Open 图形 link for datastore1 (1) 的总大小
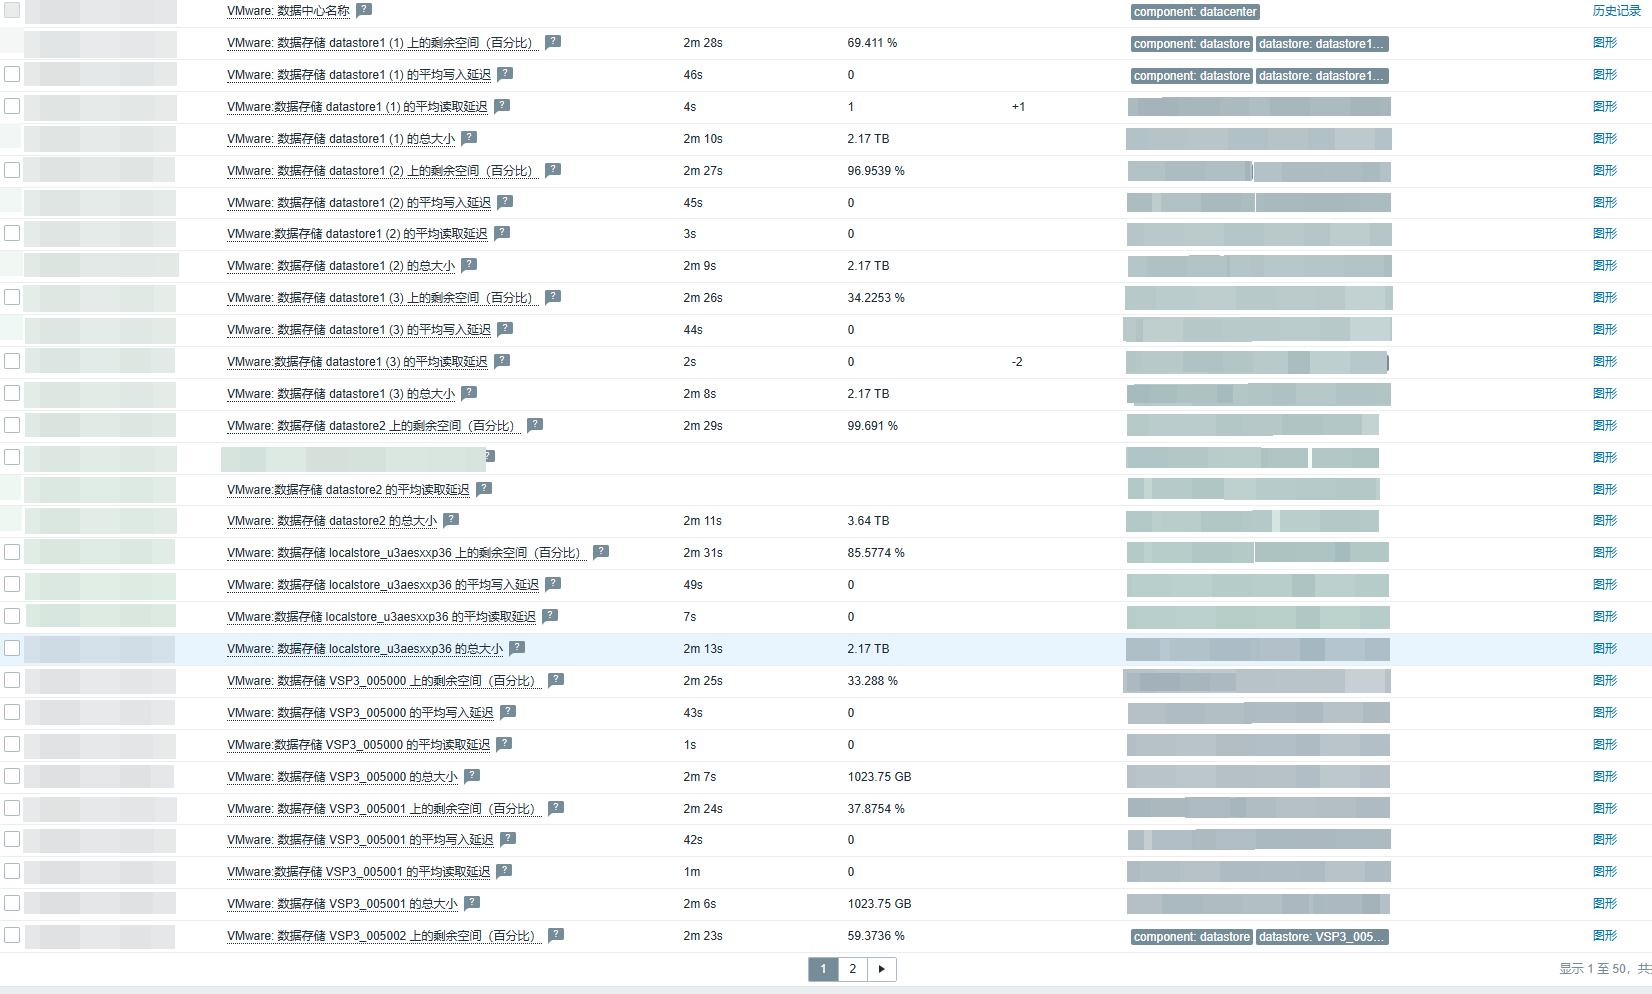 (x=1605, y=138)
